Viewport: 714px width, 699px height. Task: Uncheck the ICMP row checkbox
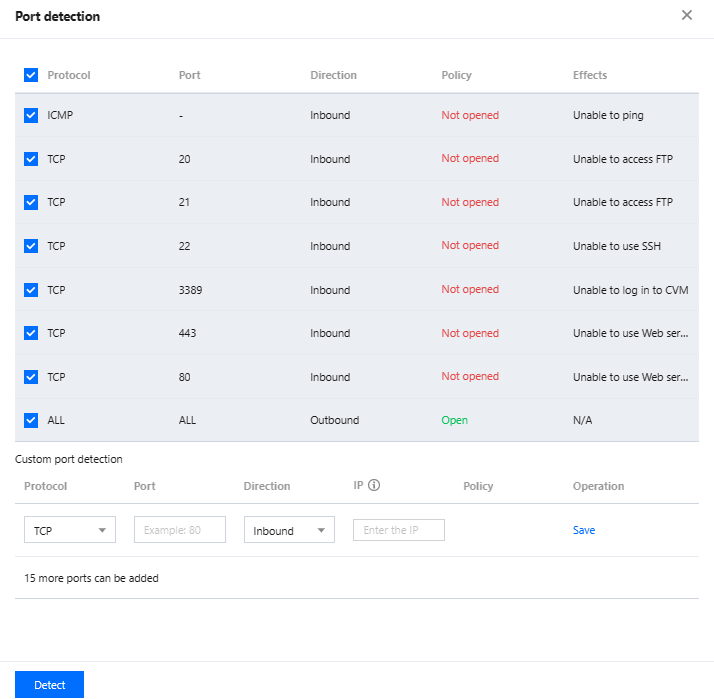pos(31,115)
